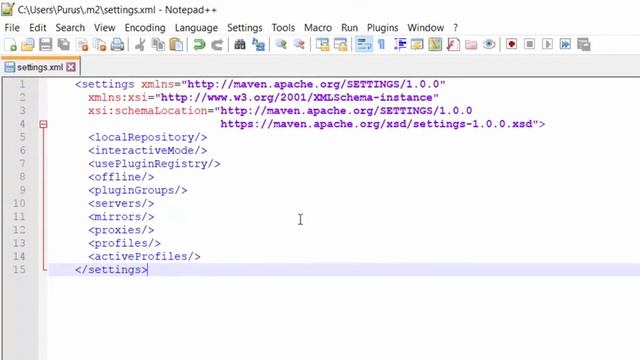Click the Redo toolbar icon
640x360 pixels.
217,44
